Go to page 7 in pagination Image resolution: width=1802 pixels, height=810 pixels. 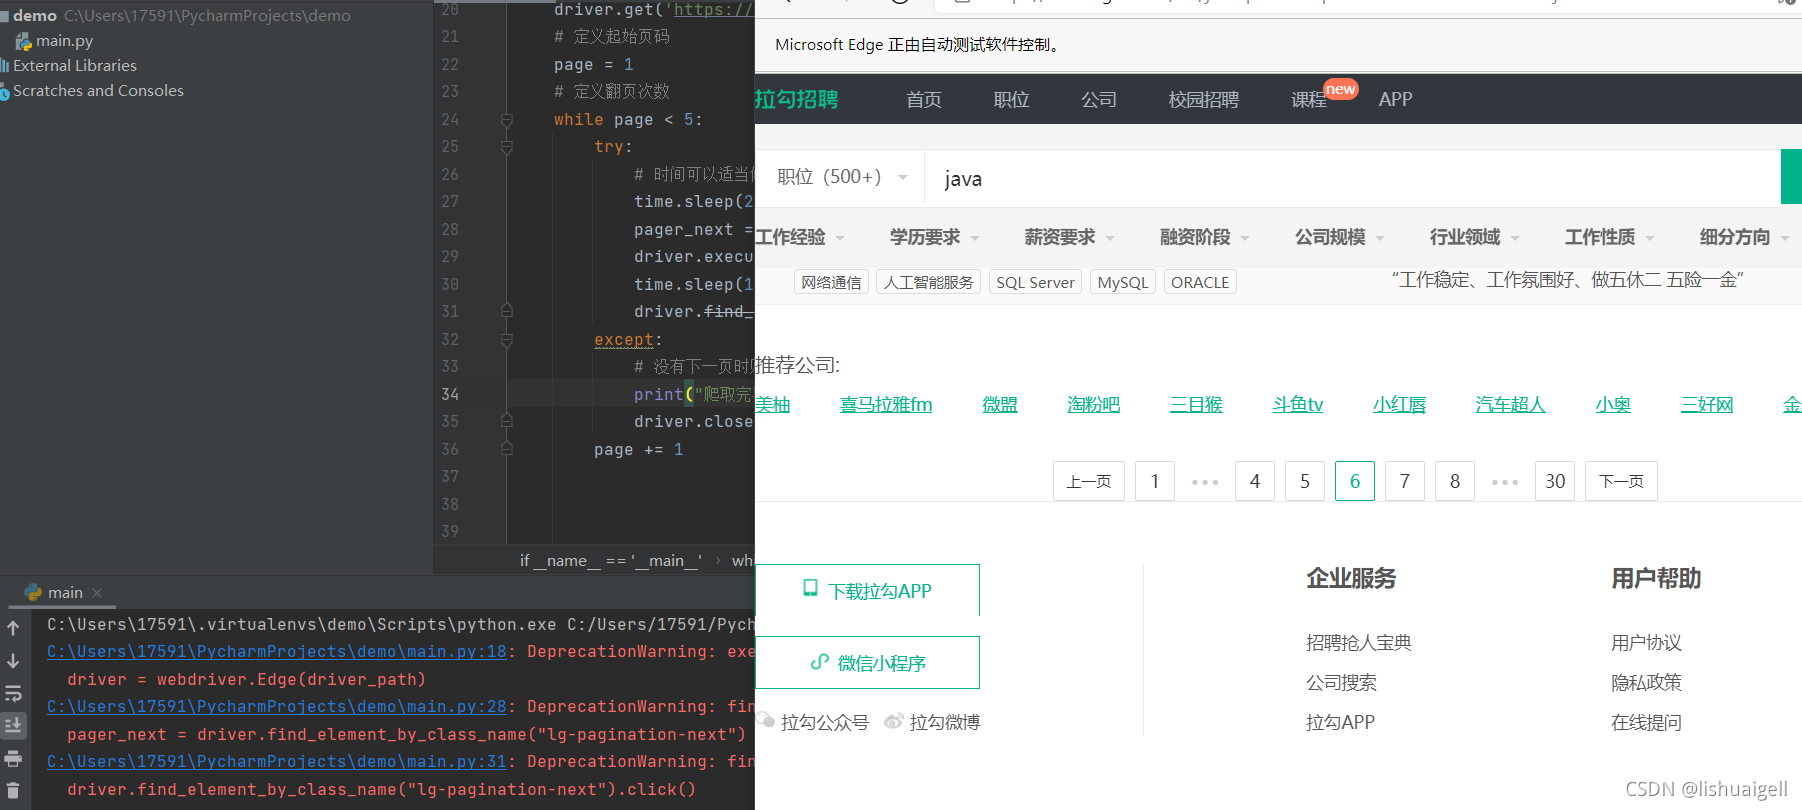pyautogui.click(x=1405, y=481)
